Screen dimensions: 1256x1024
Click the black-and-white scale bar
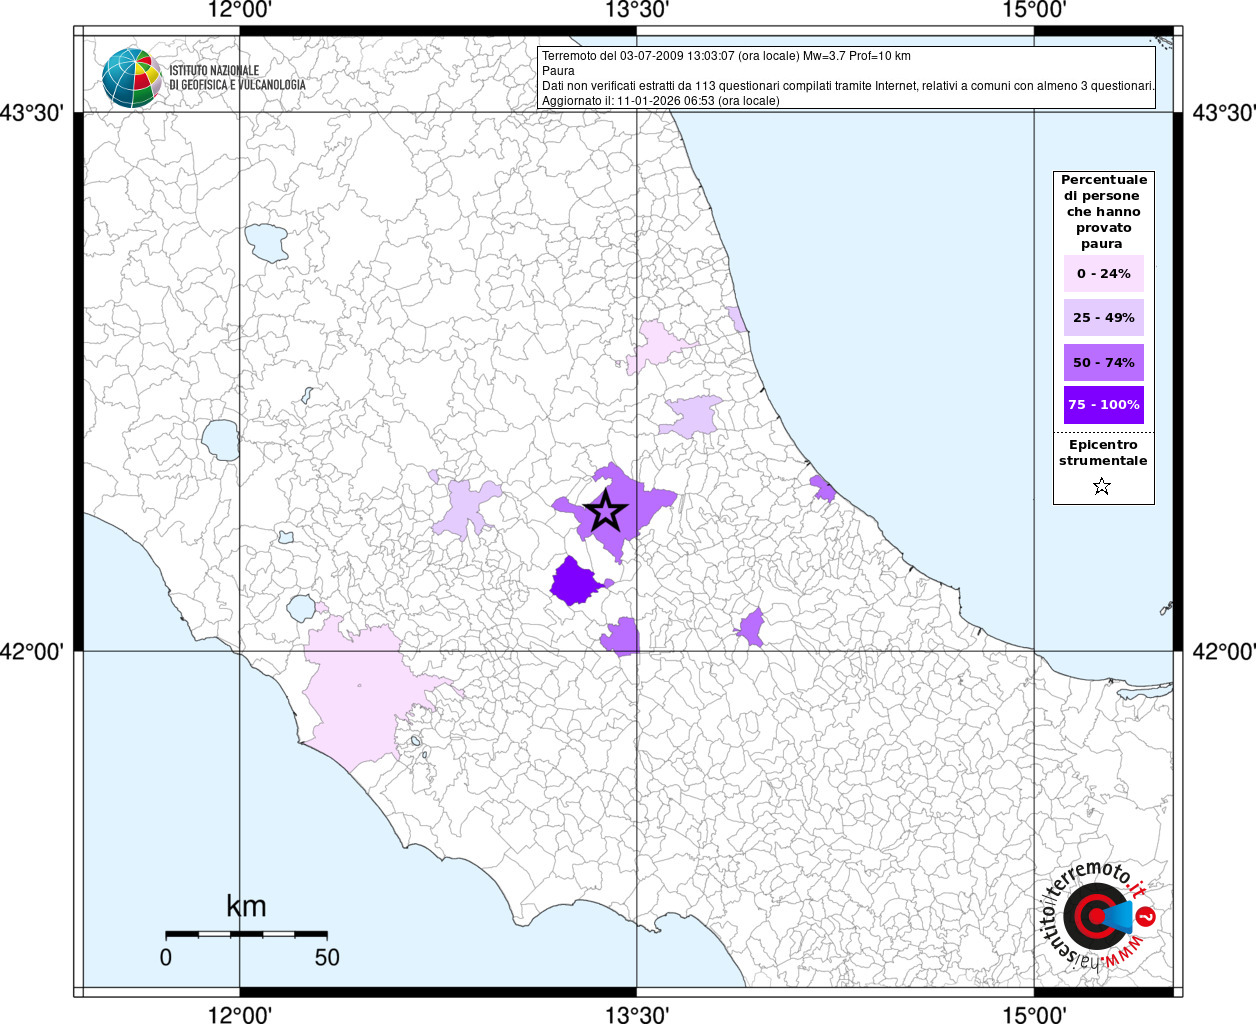(x=246, y=934)
